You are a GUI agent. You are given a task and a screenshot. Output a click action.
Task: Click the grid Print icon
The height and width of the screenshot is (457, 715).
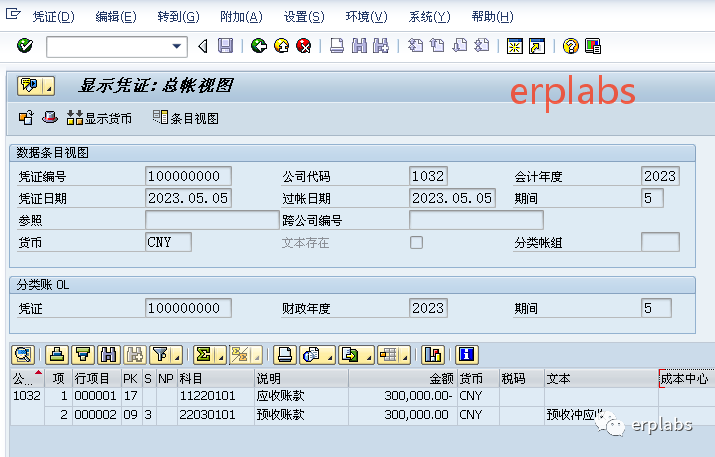tap(285, 355)
